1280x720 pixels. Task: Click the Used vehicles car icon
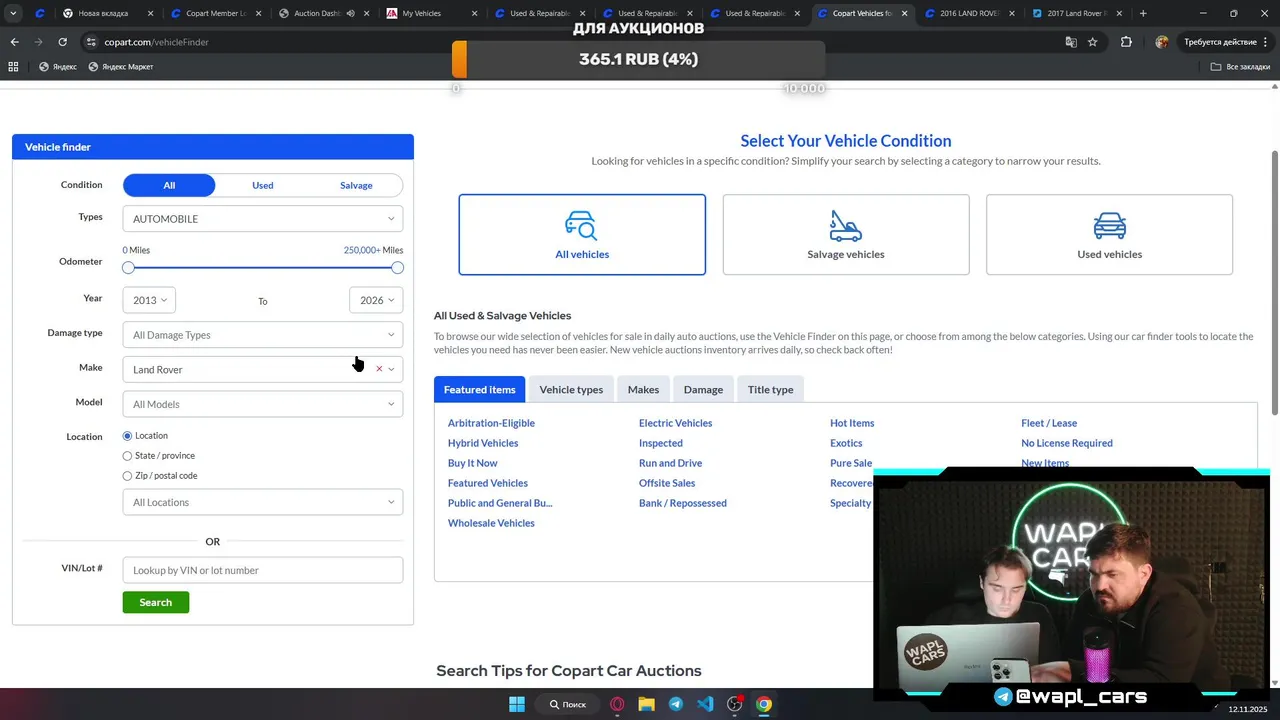click(x=1109, y=225)
